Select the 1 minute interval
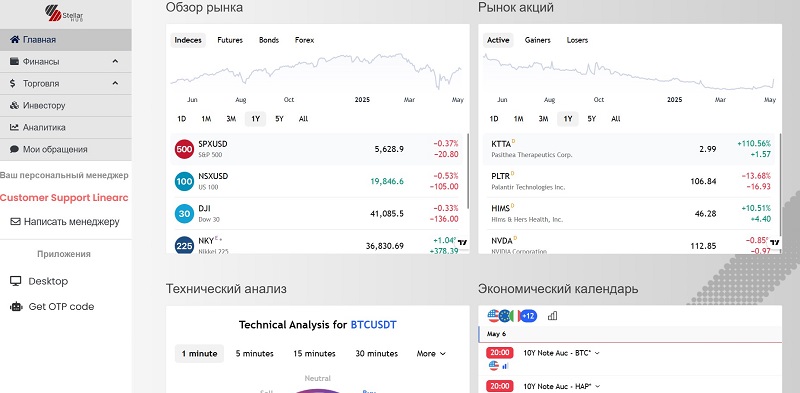 [x=199, y=354]
